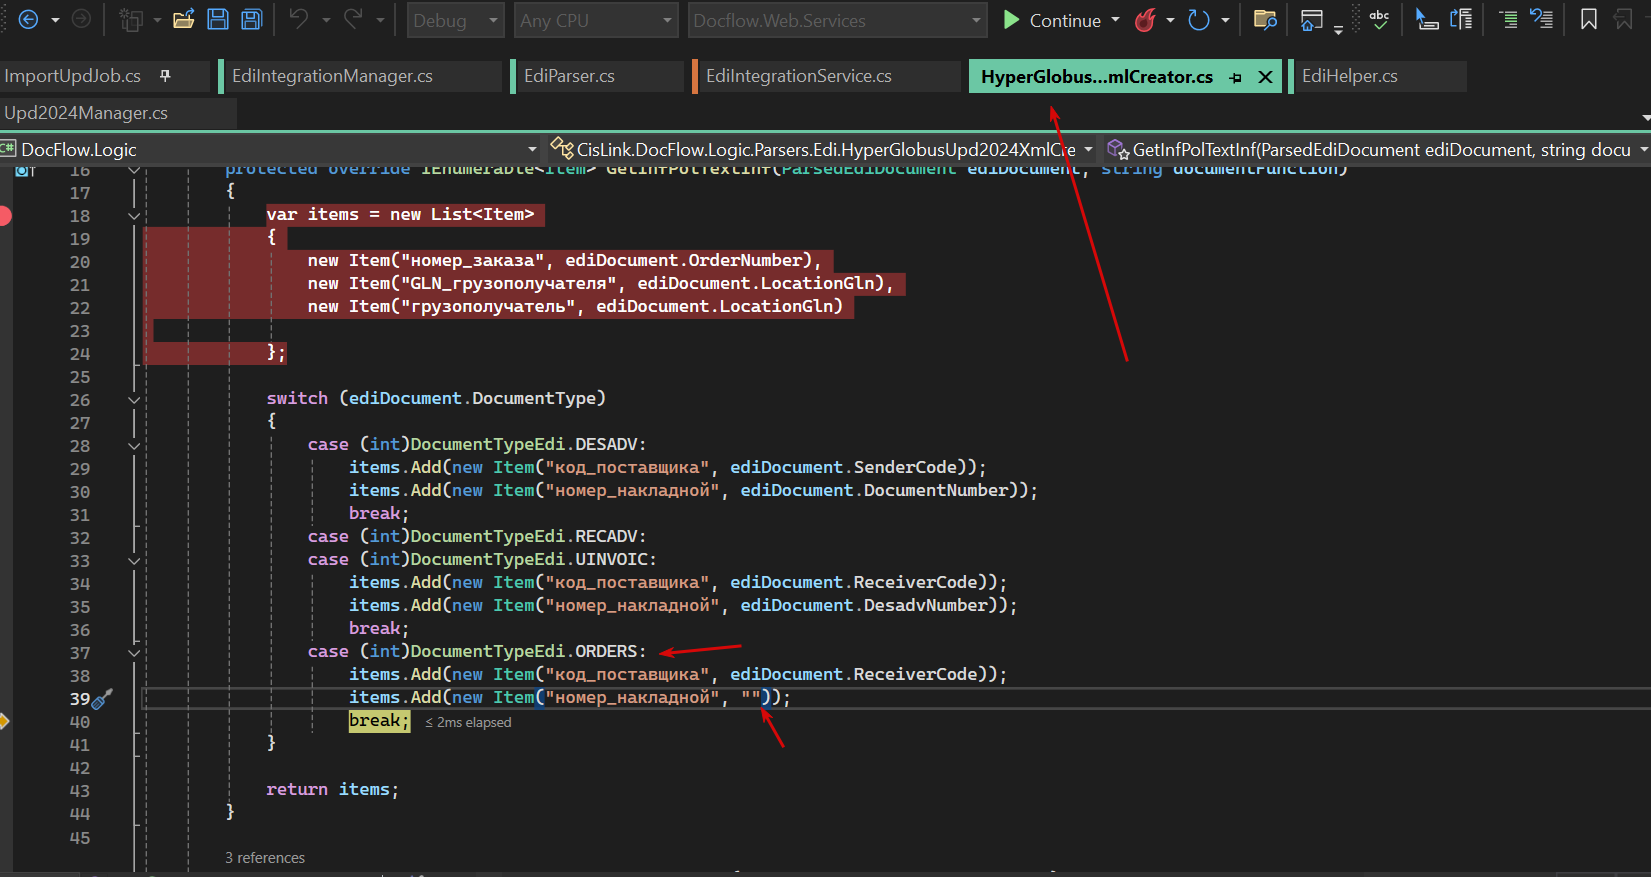Image resolution: width=1651 pixels, height=877 pixels.
Task: Click the Save All double-floppy icon
Action: click(x=252, y=20)
